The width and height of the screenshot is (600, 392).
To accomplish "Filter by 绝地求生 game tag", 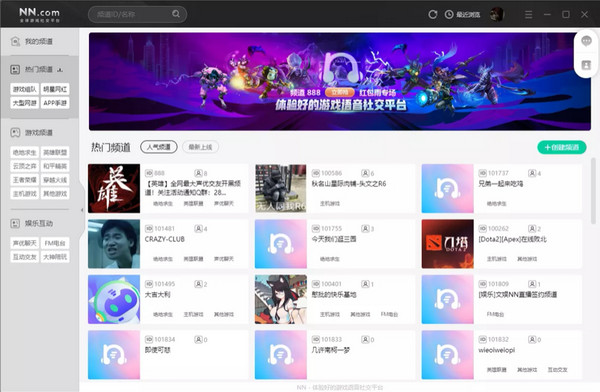I will coord(24,152).
